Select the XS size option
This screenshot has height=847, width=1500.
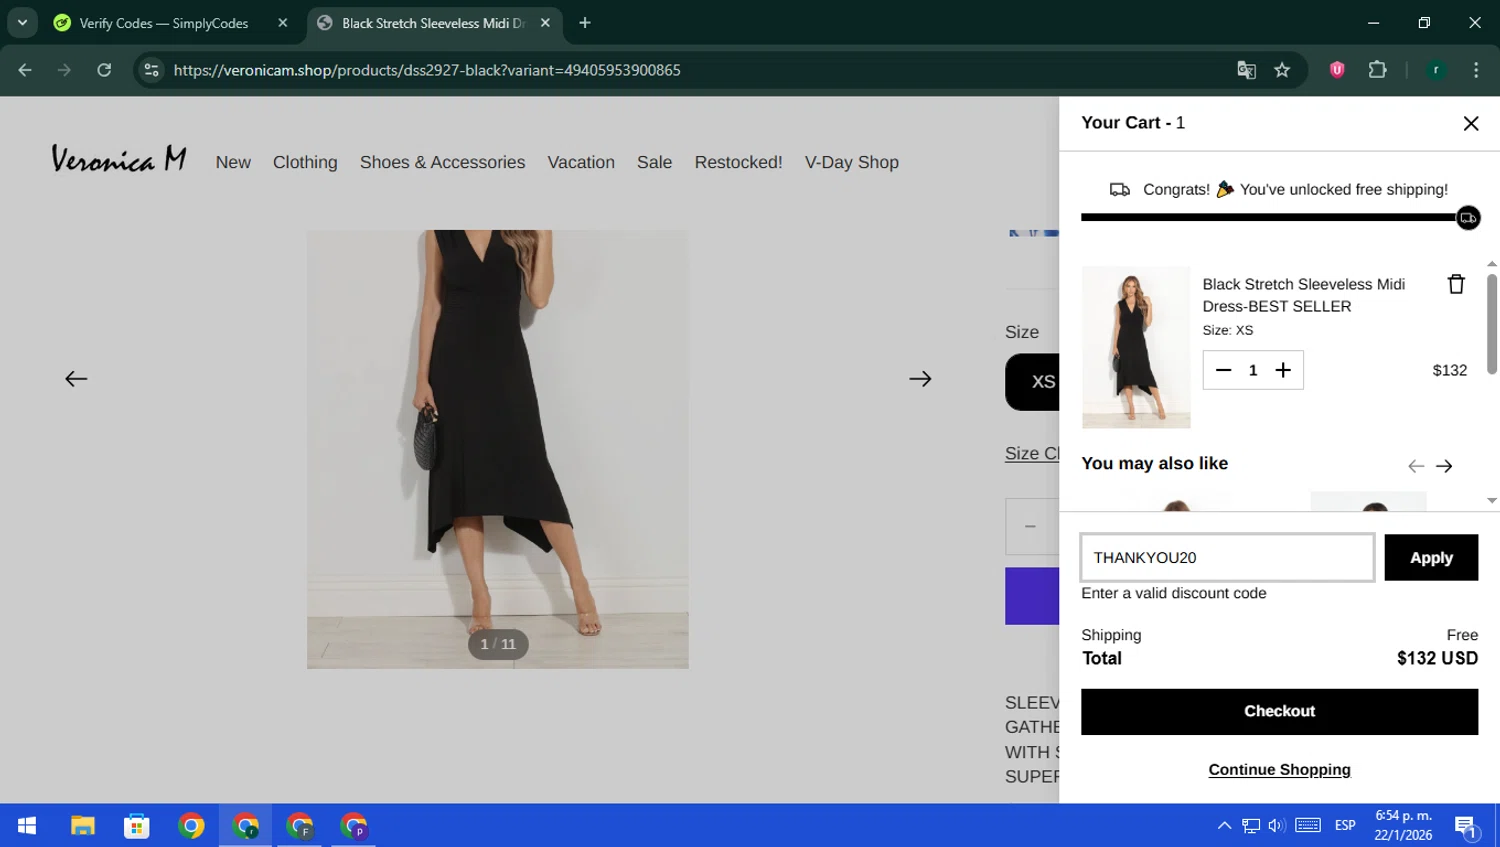1032,381
